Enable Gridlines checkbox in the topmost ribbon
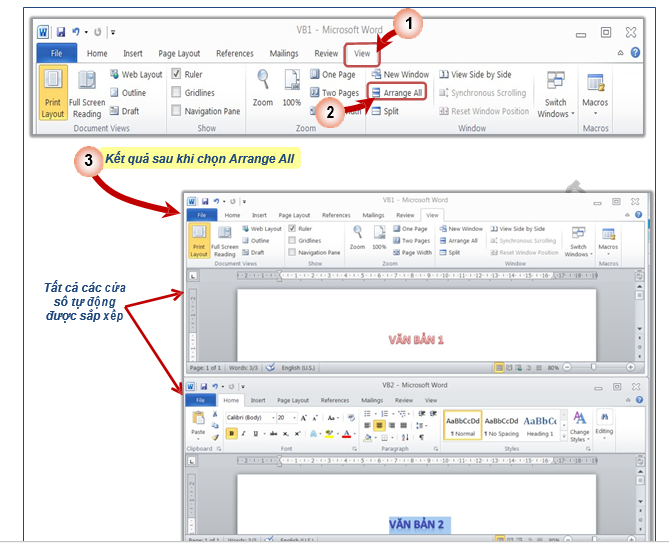The height and width of the screenshot is (543, 669). tap(176, 93)
